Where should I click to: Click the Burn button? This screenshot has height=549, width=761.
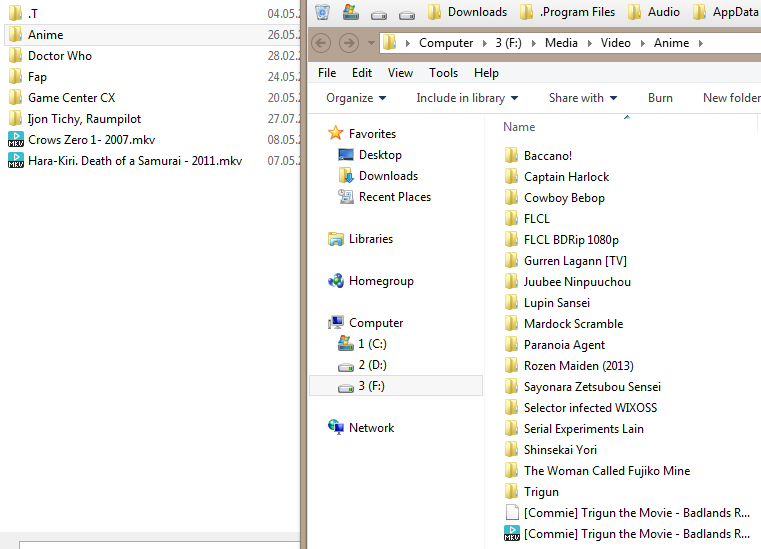pyautogui.click(x=660, y=98)
